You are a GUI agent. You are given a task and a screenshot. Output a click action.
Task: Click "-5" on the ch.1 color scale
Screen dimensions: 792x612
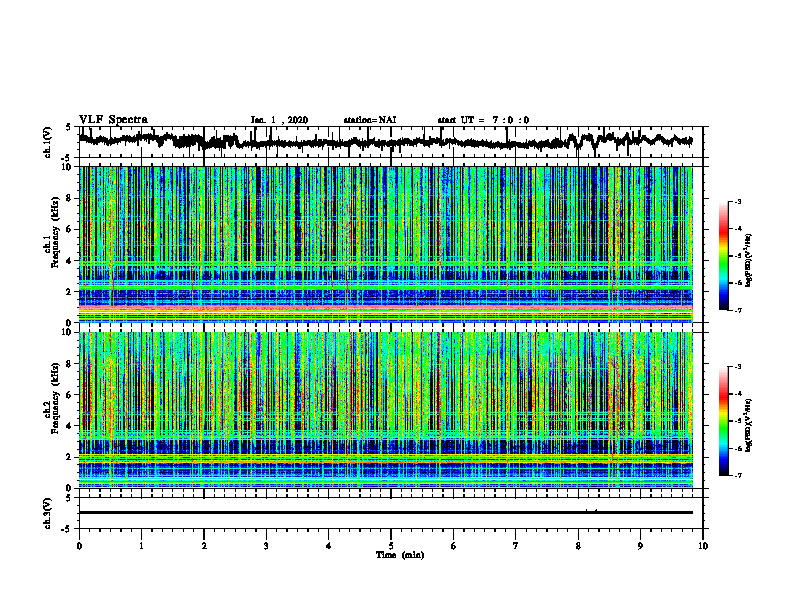[738, 256]
